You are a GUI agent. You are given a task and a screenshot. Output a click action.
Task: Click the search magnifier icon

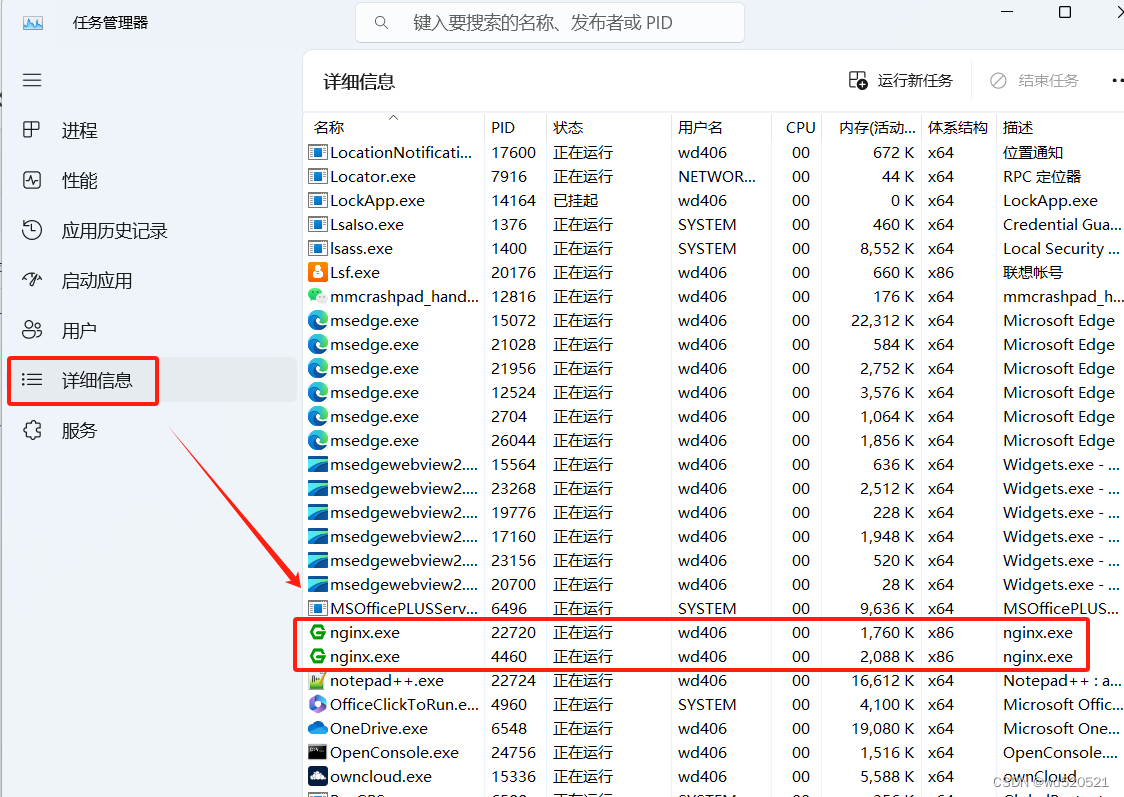pyautogui.click(x=381, y=23)
